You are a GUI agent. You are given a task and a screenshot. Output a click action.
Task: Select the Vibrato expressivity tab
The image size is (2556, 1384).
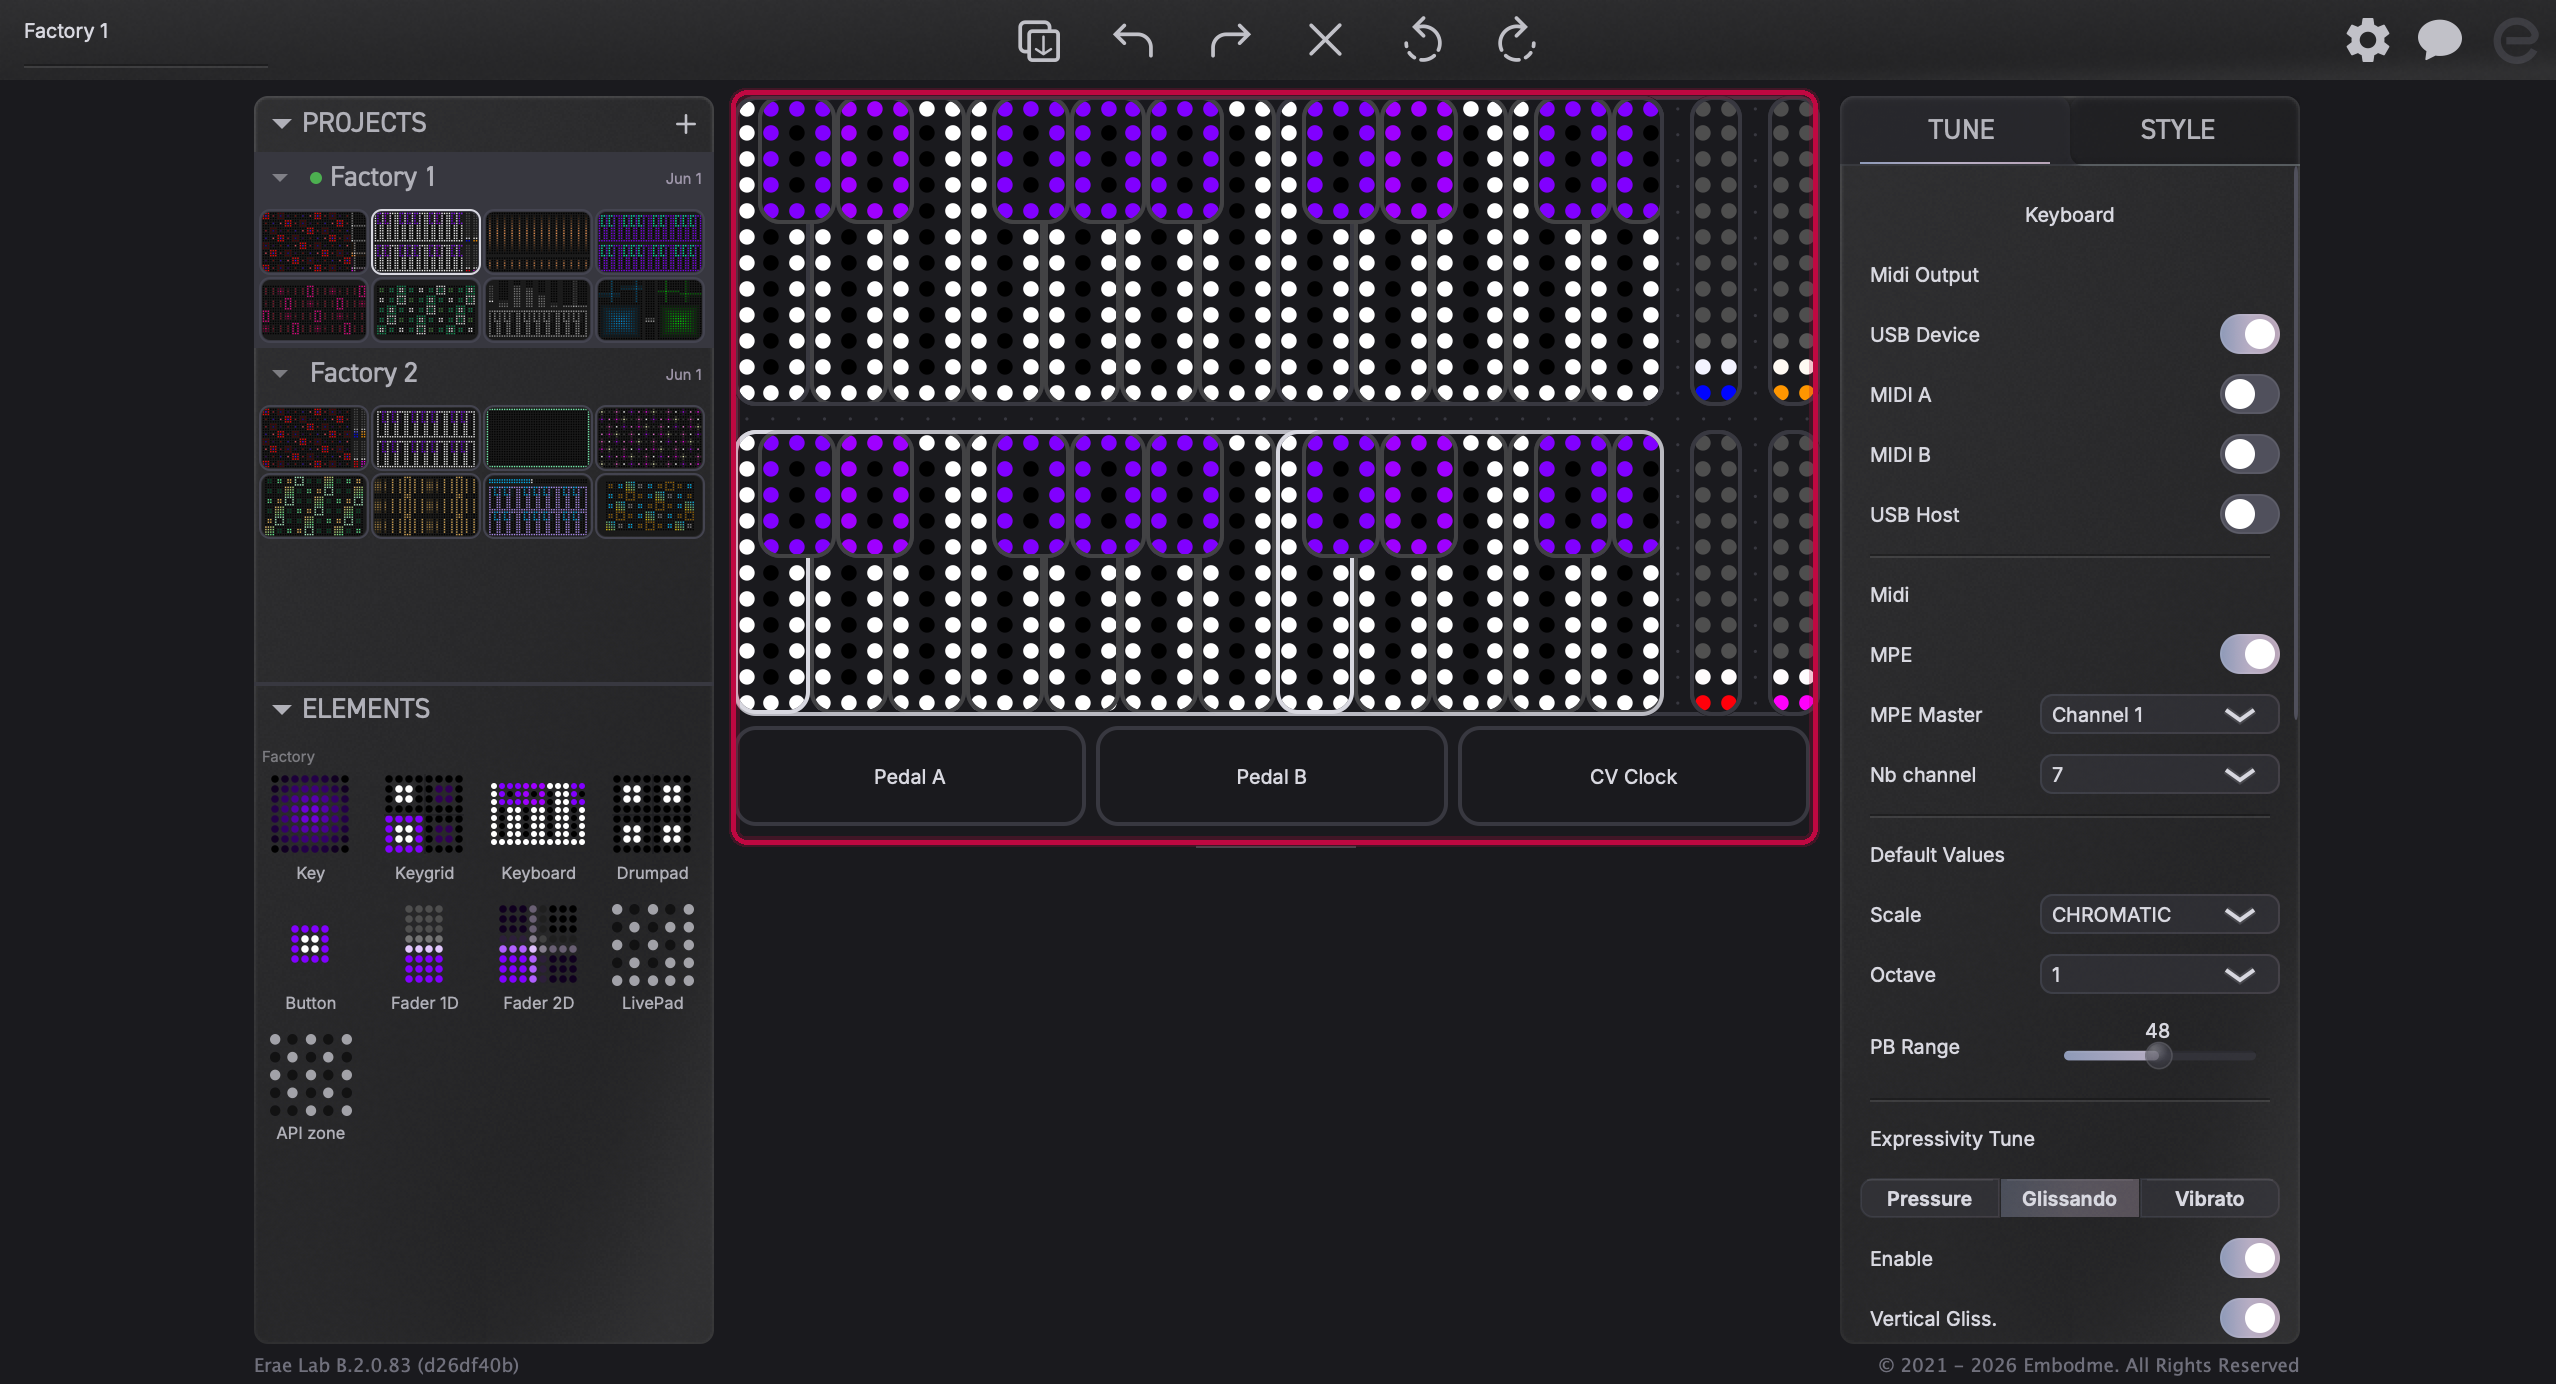[2209, 1198]
